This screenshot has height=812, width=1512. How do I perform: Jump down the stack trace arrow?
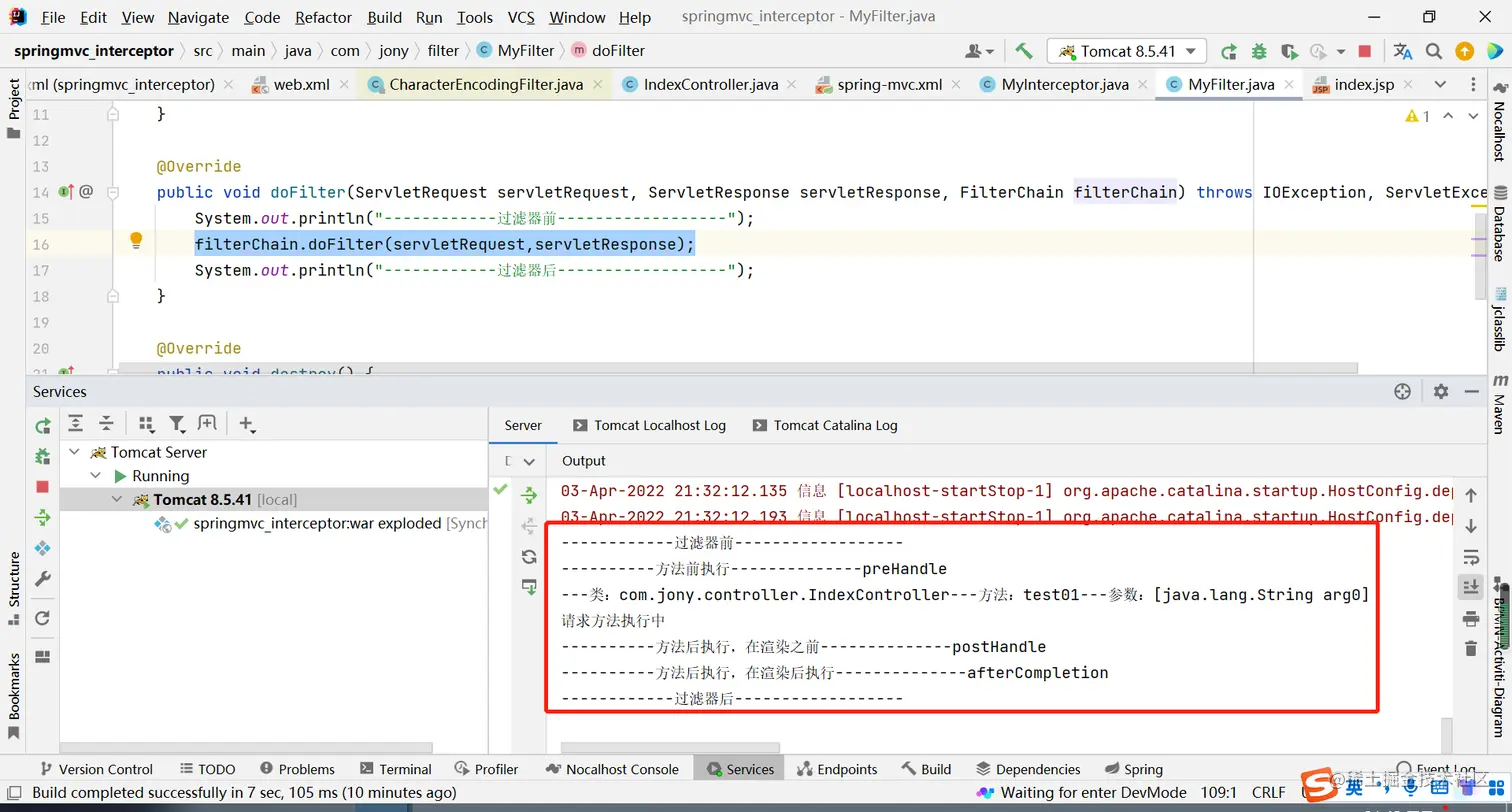coord(1470,526)
